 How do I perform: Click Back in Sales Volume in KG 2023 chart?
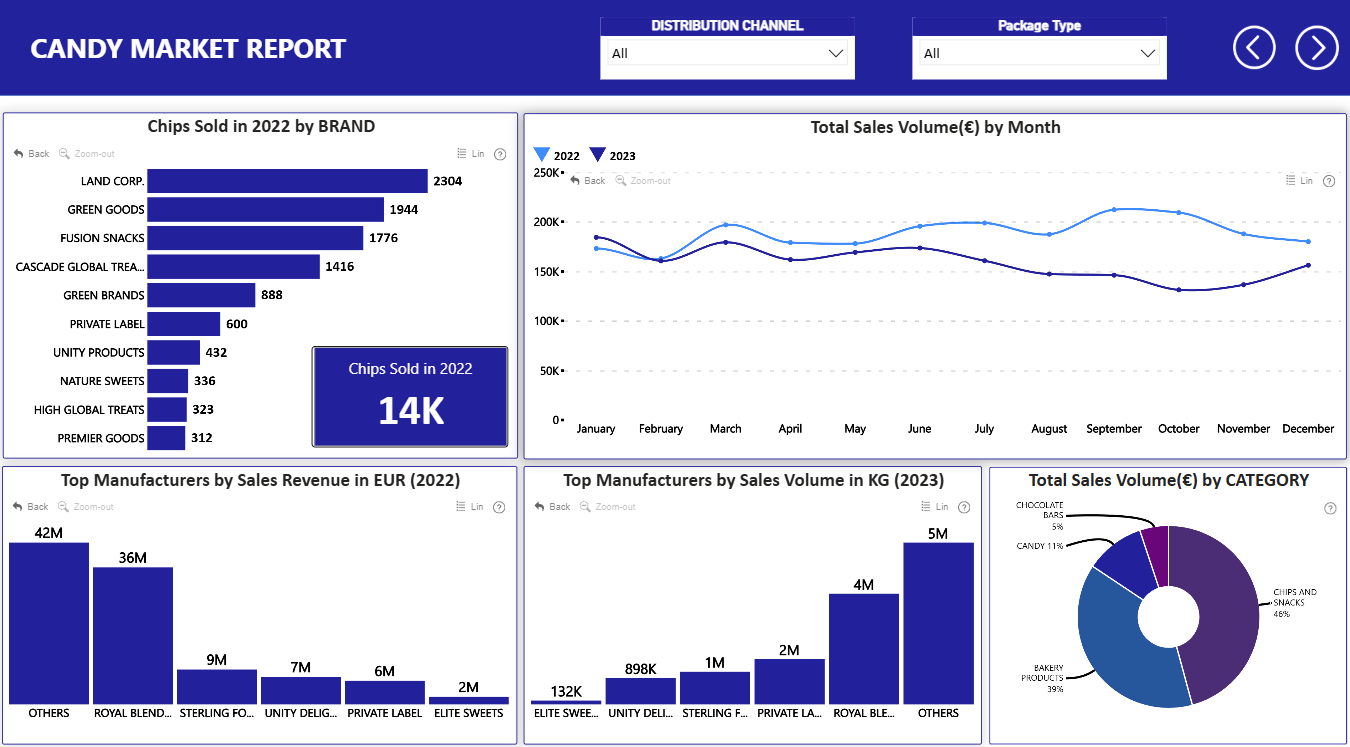pos(552,507)
